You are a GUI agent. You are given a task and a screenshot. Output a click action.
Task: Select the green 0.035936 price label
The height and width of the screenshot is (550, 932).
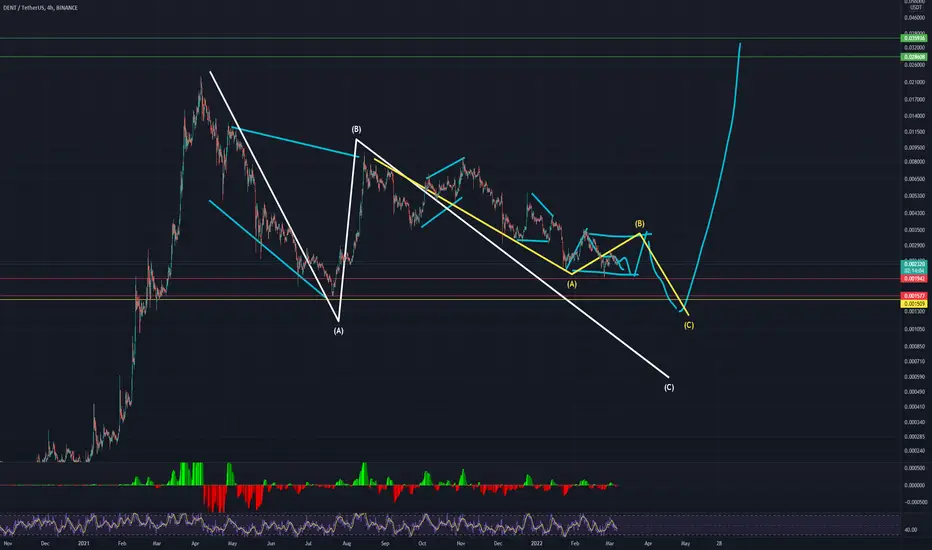coord(914,38)
